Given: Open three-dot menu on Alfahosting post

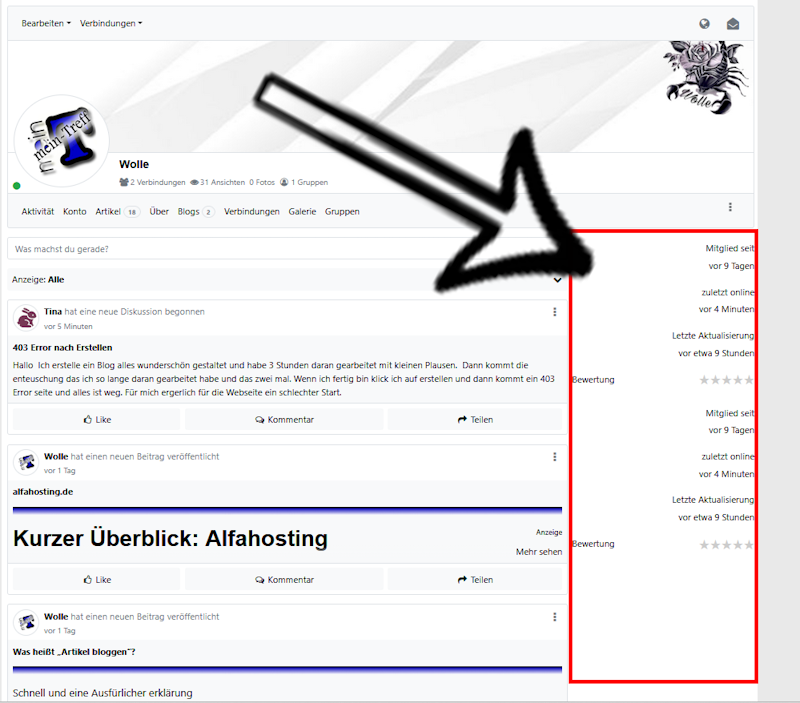Looking at the screenshot, I should tap(555, 457).
